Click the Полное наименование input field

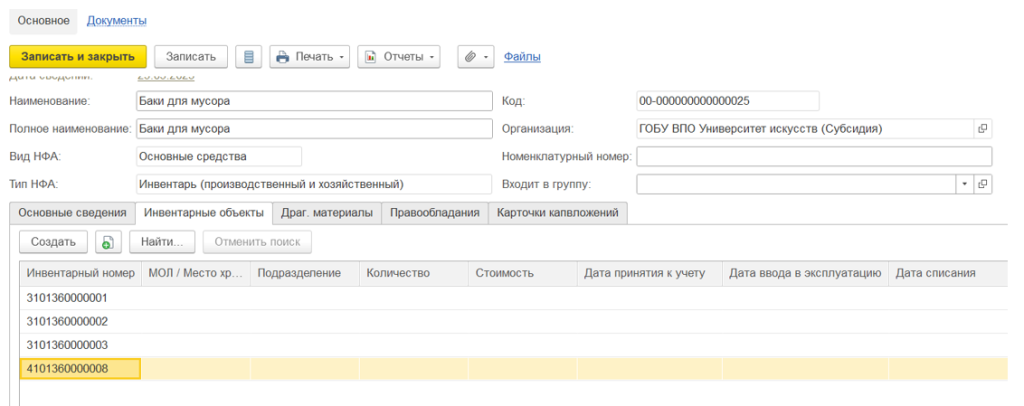(x=314, y=129)
